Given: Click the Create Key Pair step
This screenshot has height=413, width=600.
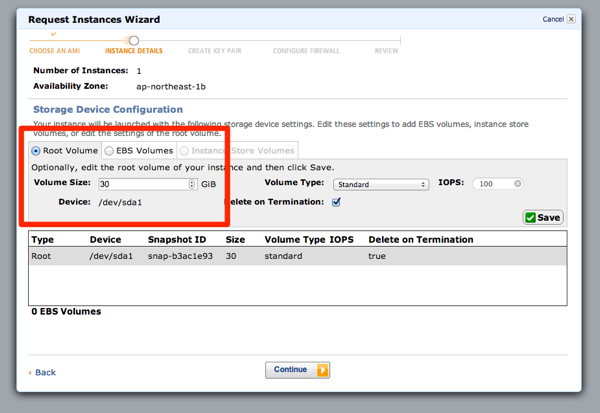Looking at the screenshot, I should 215,51.
